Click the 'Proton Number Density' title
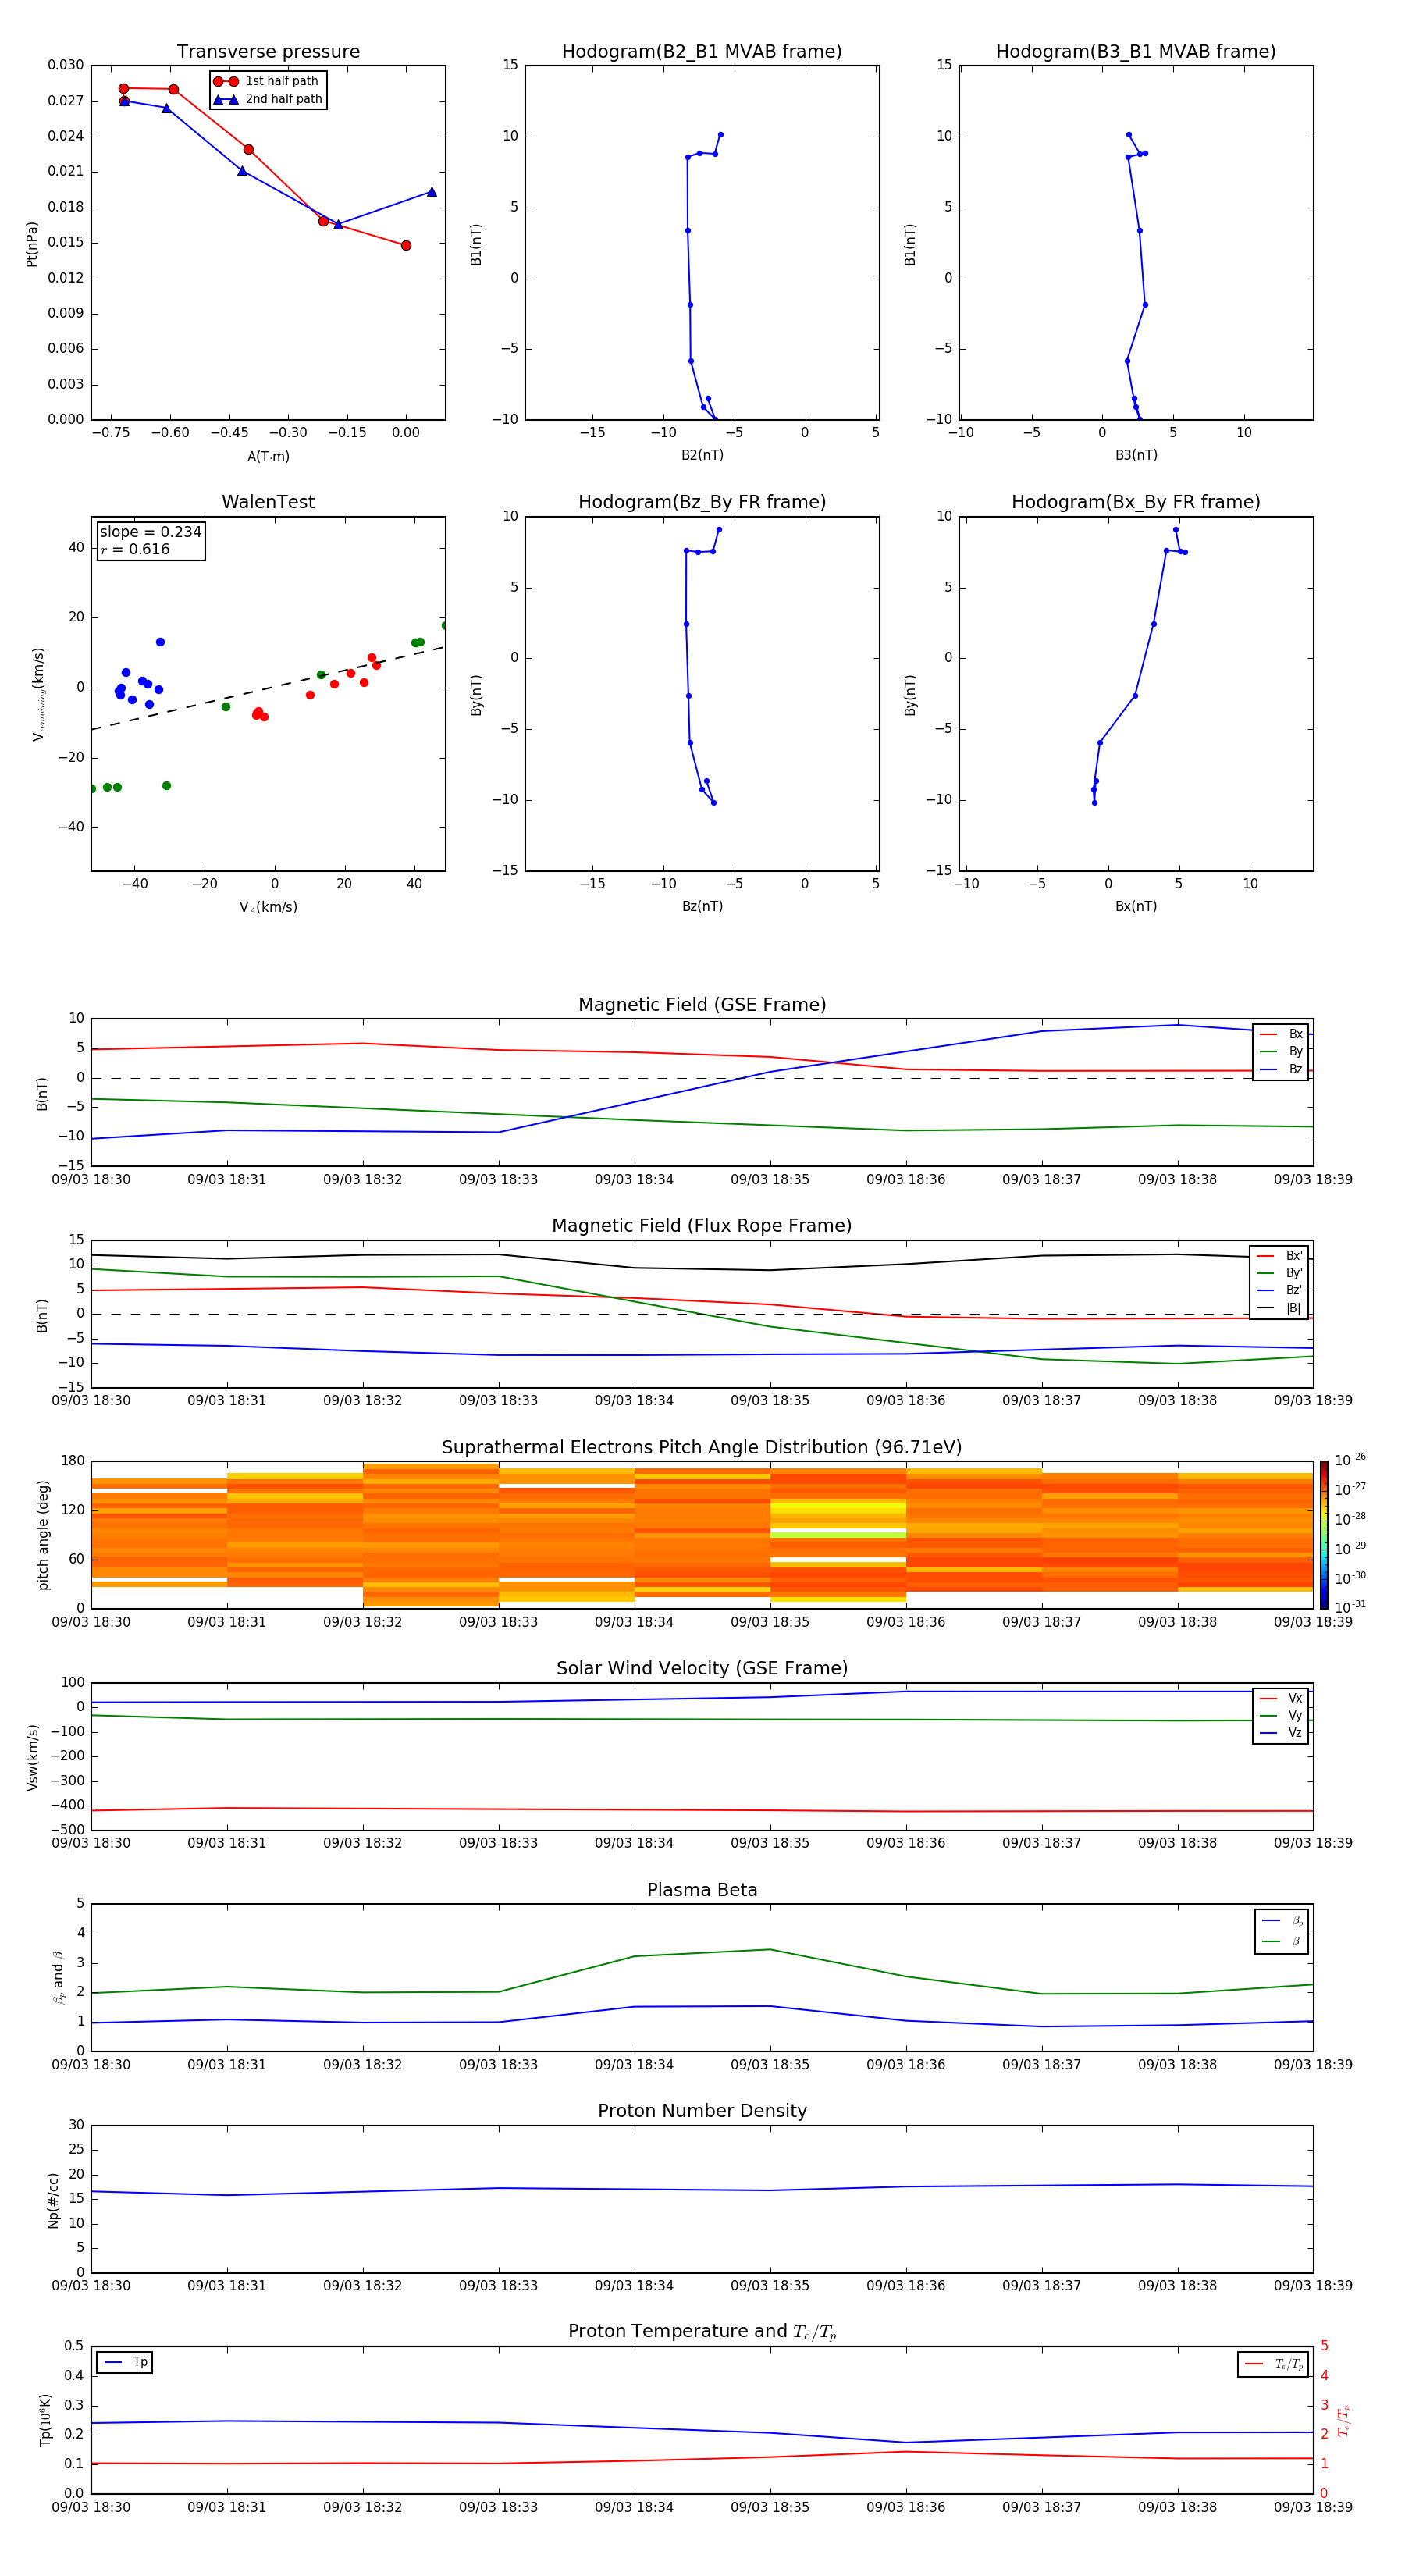This screenshot has width=1405, height=2576. 702,2111
